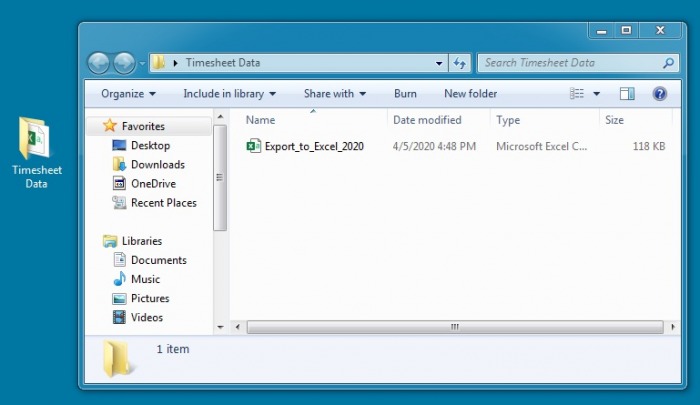Click the folder icon in the details pane
Screen dimensions: 700x405
(117, 359)
